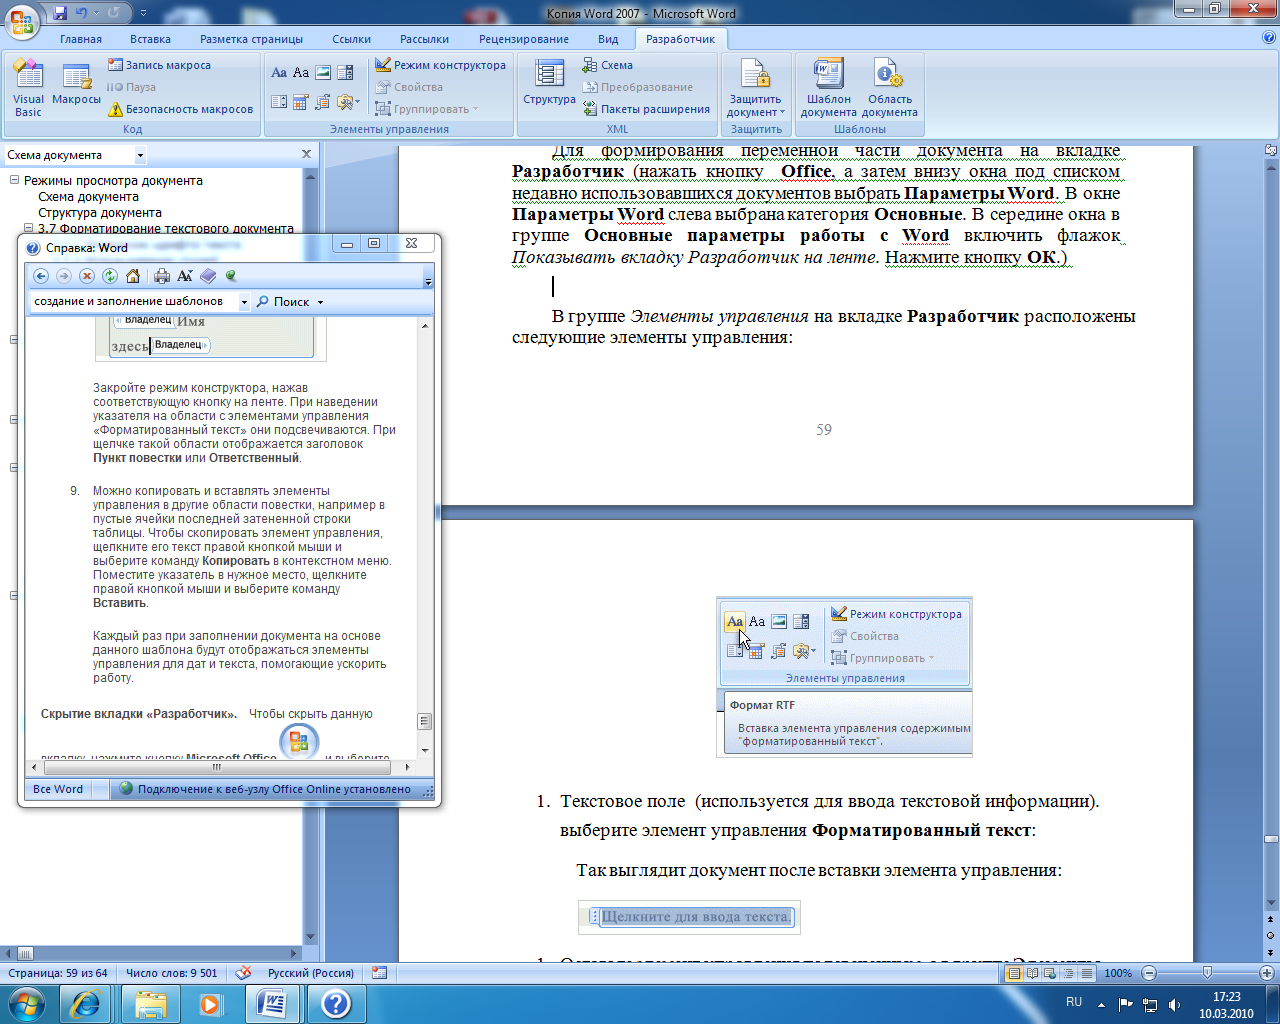The image size is (1280, 1024).
Task: Stop loading in the Help window
Action: (x=87, y=276)
